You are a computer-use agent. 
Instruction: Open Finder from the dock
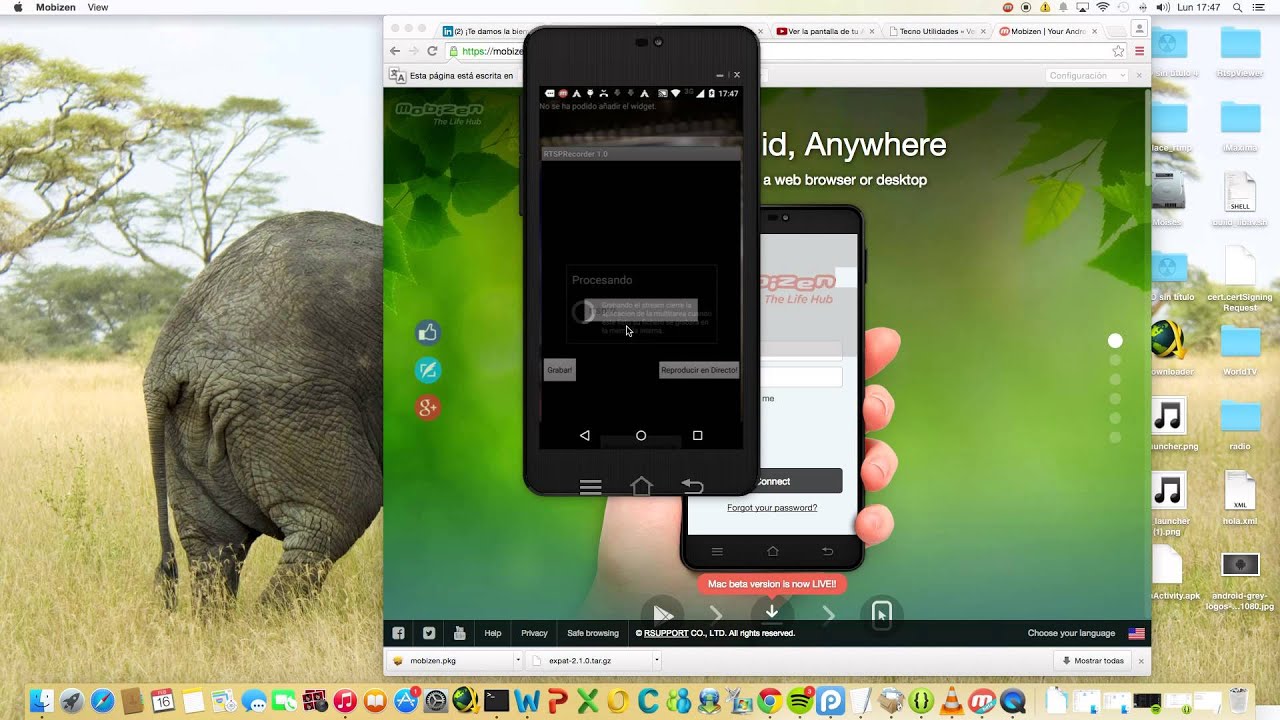click(x=42, y=701)
